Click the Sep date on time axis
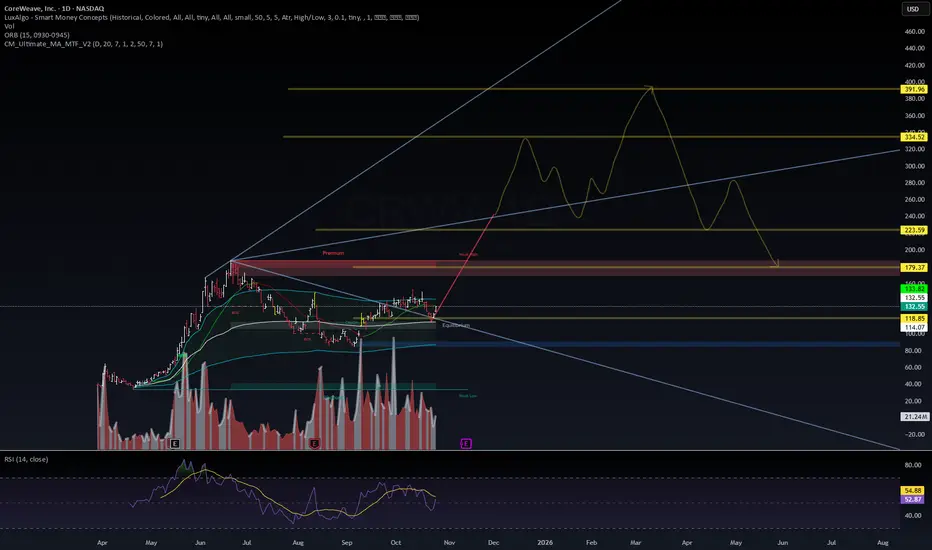The width and height of the screenshot is (932, 550). 347,542
